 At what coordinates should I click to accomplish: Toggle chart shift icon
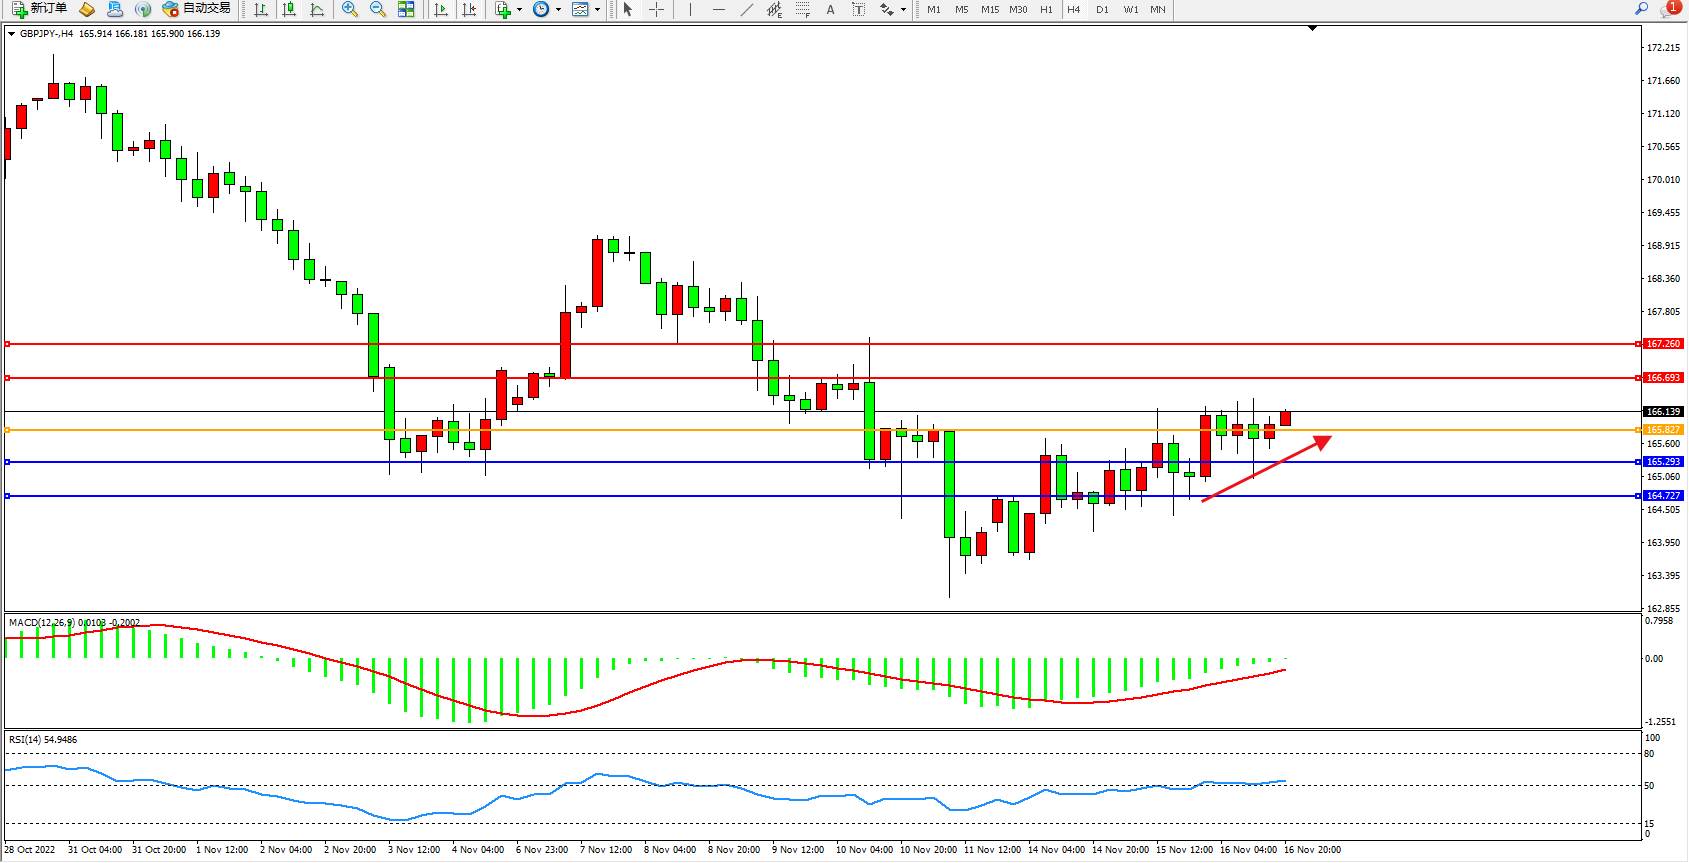[x=469, y=9]
